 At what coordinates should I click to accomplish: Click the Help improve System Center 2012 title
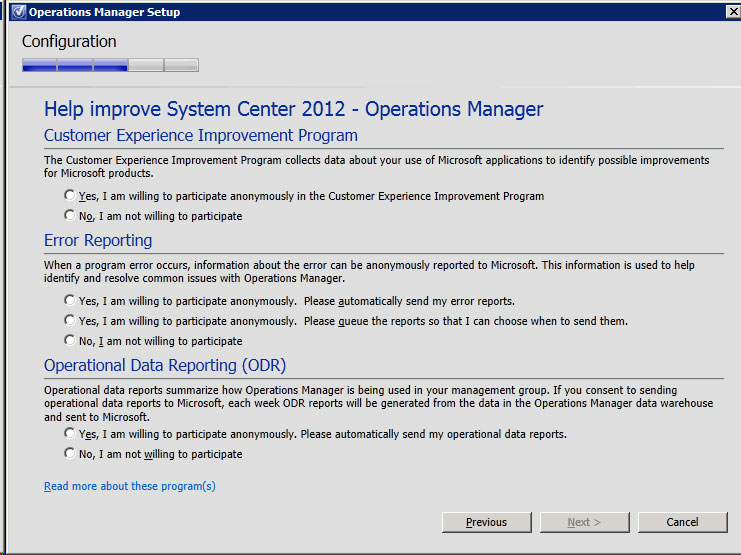[x=293, y=109]
